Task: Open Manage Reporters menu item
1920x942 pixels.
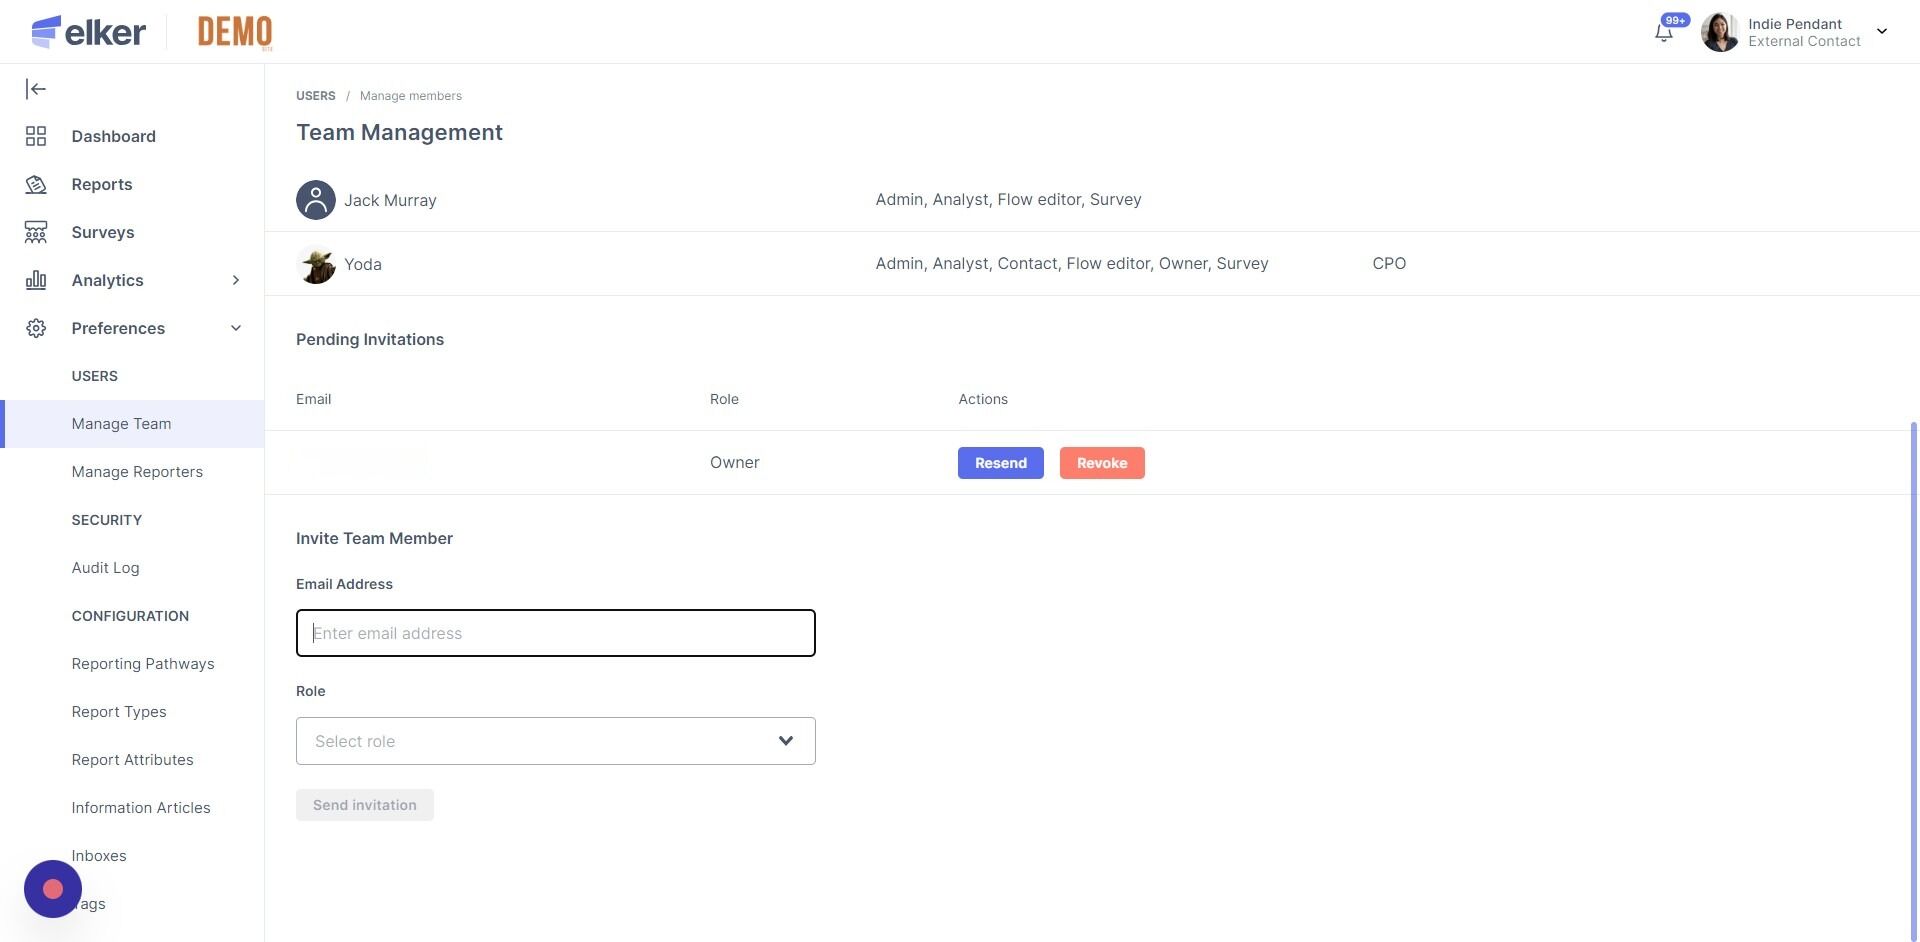Action: coord(137,472)
